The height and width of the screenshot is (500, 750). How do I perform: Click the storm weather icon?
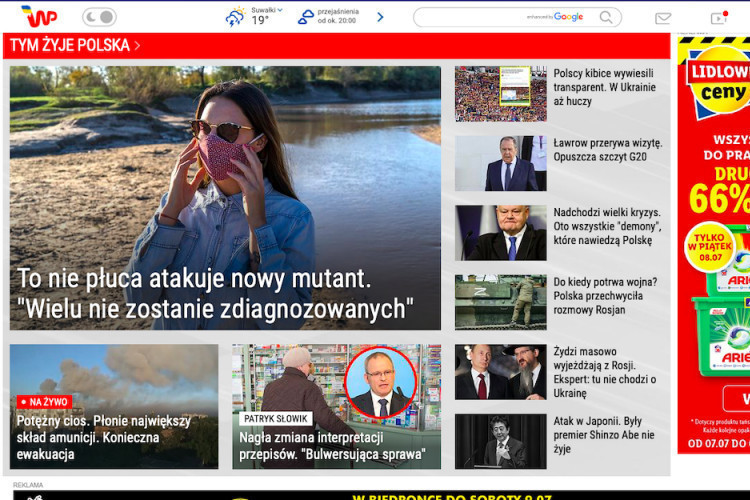[235, 17]
